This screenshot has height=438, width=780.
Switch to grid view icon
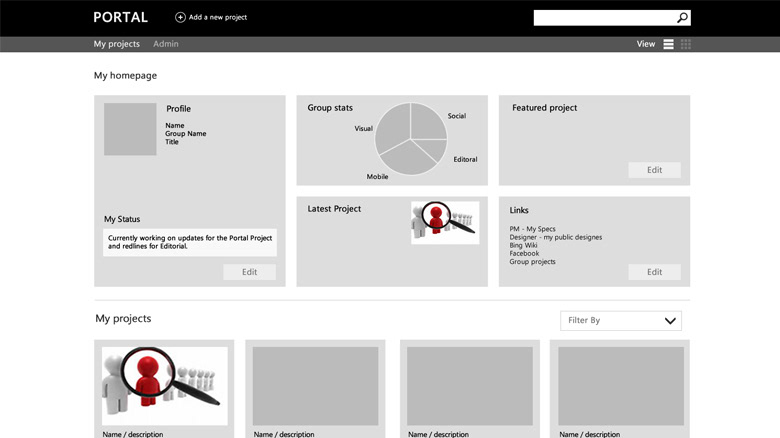tap(685, 44)
